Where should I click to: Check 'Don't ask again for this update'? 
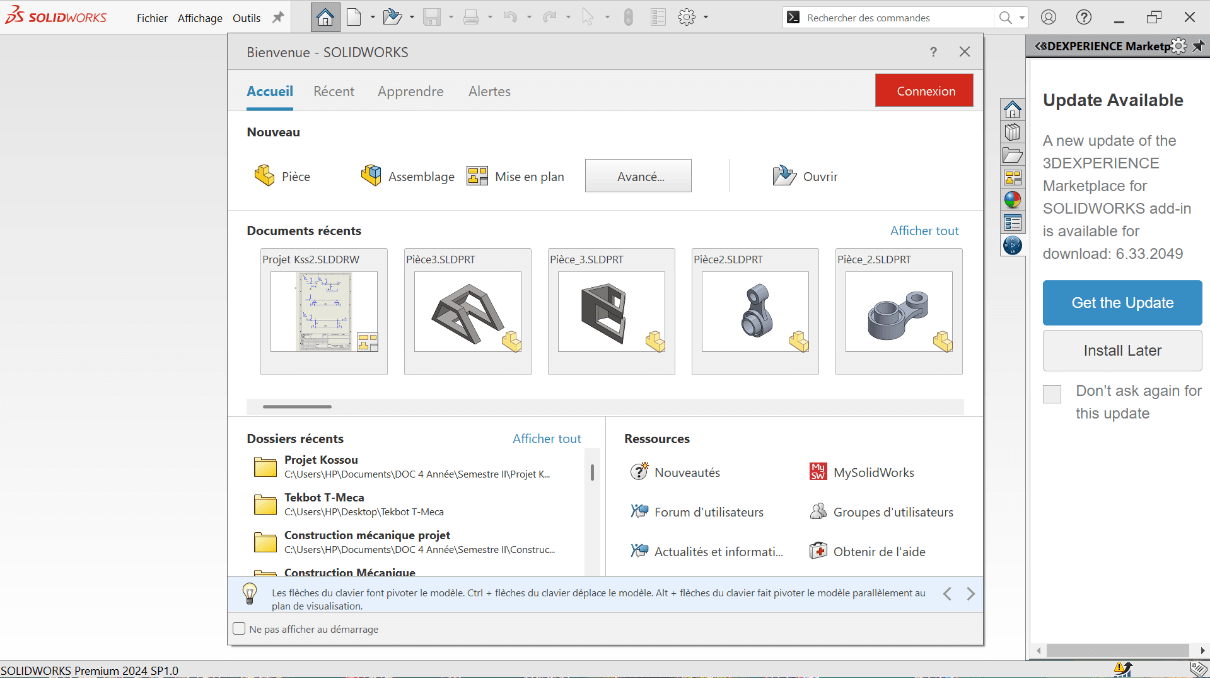click(1052, 394)
